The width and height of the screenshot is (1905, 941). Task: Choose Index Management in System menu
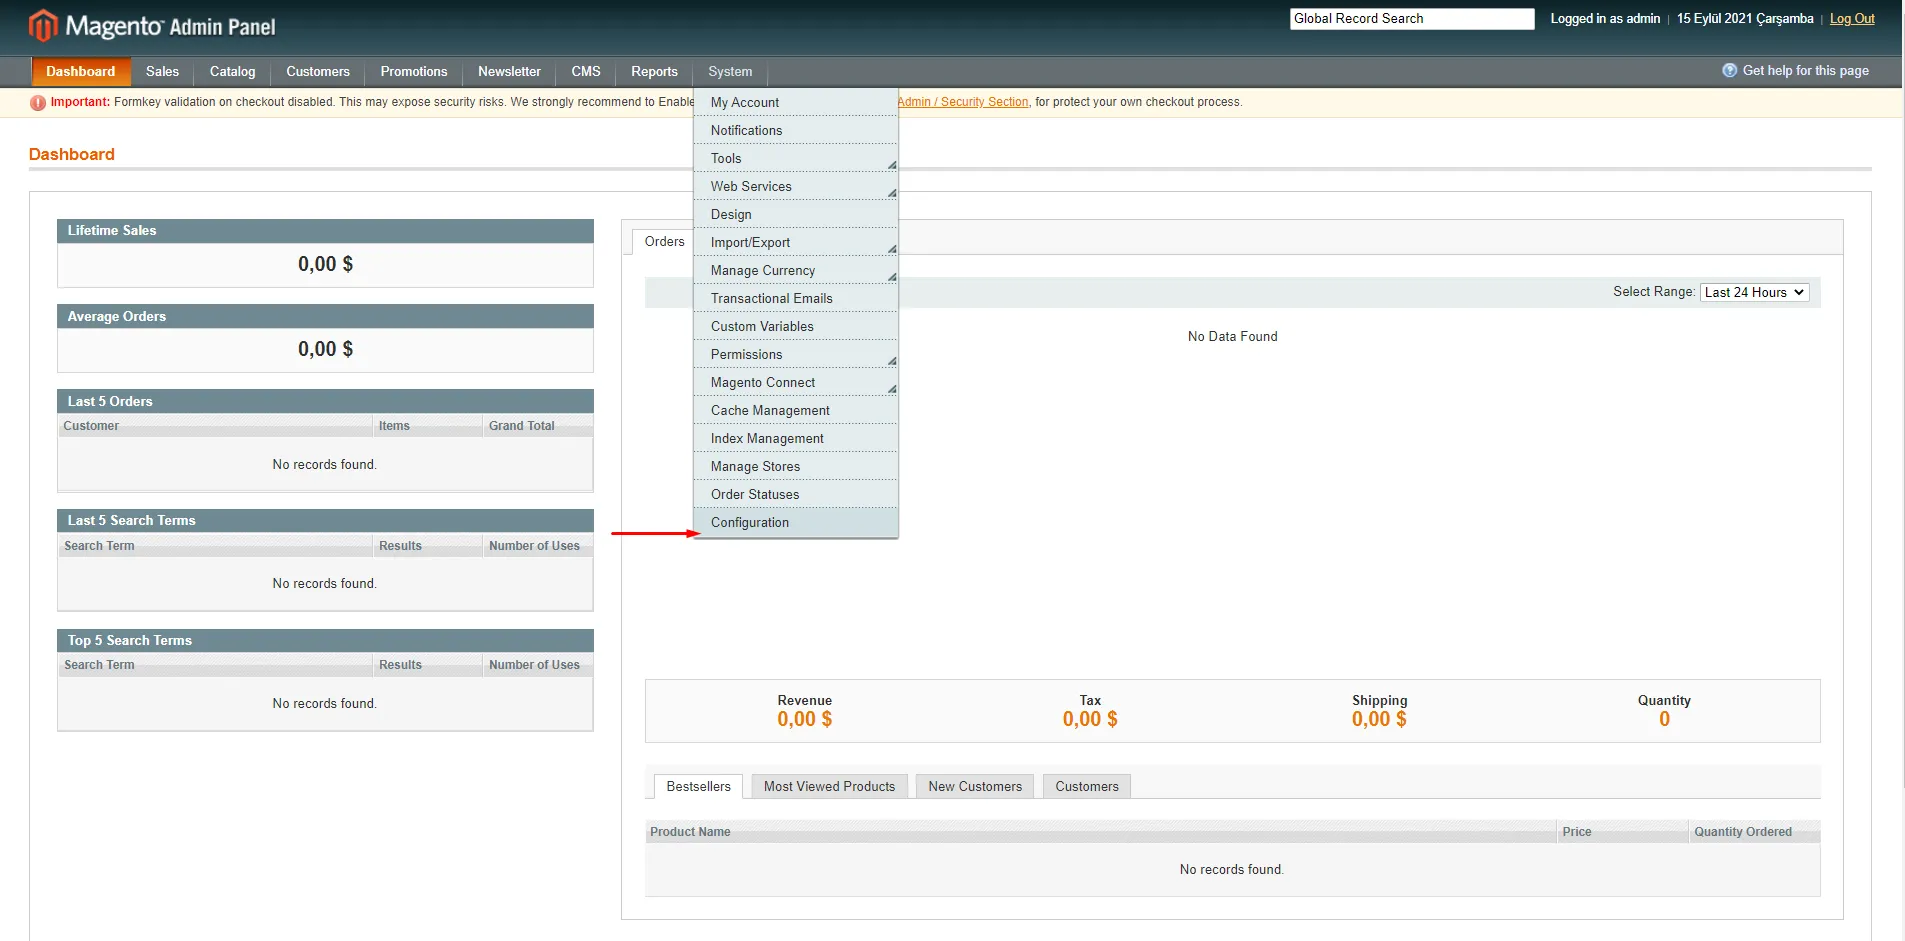pyautogui.click(x=767, y=439)
